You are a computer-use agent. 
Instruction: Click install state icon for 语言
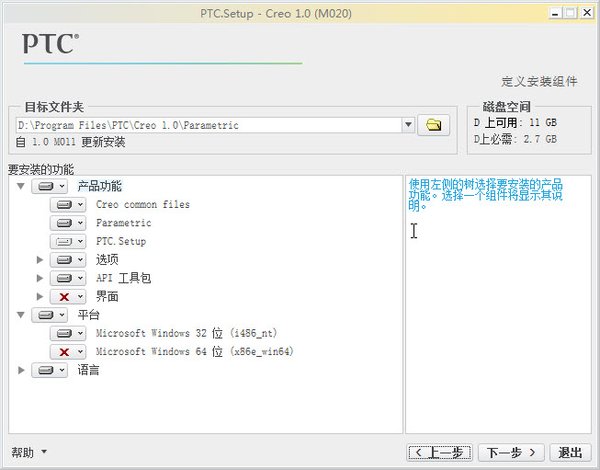click(x=46, y=370)
